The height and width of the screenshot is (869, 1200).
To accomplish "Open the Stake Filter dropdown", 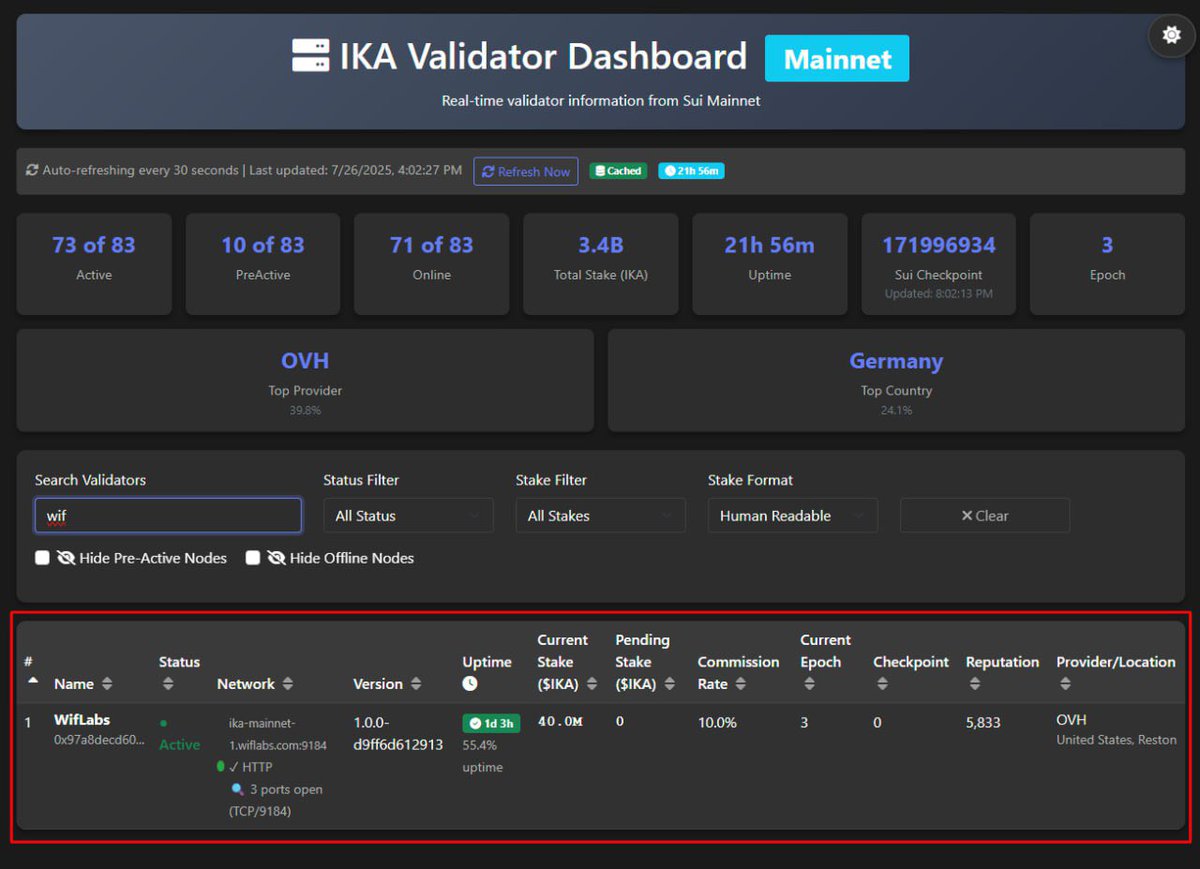I will [600, 516].
